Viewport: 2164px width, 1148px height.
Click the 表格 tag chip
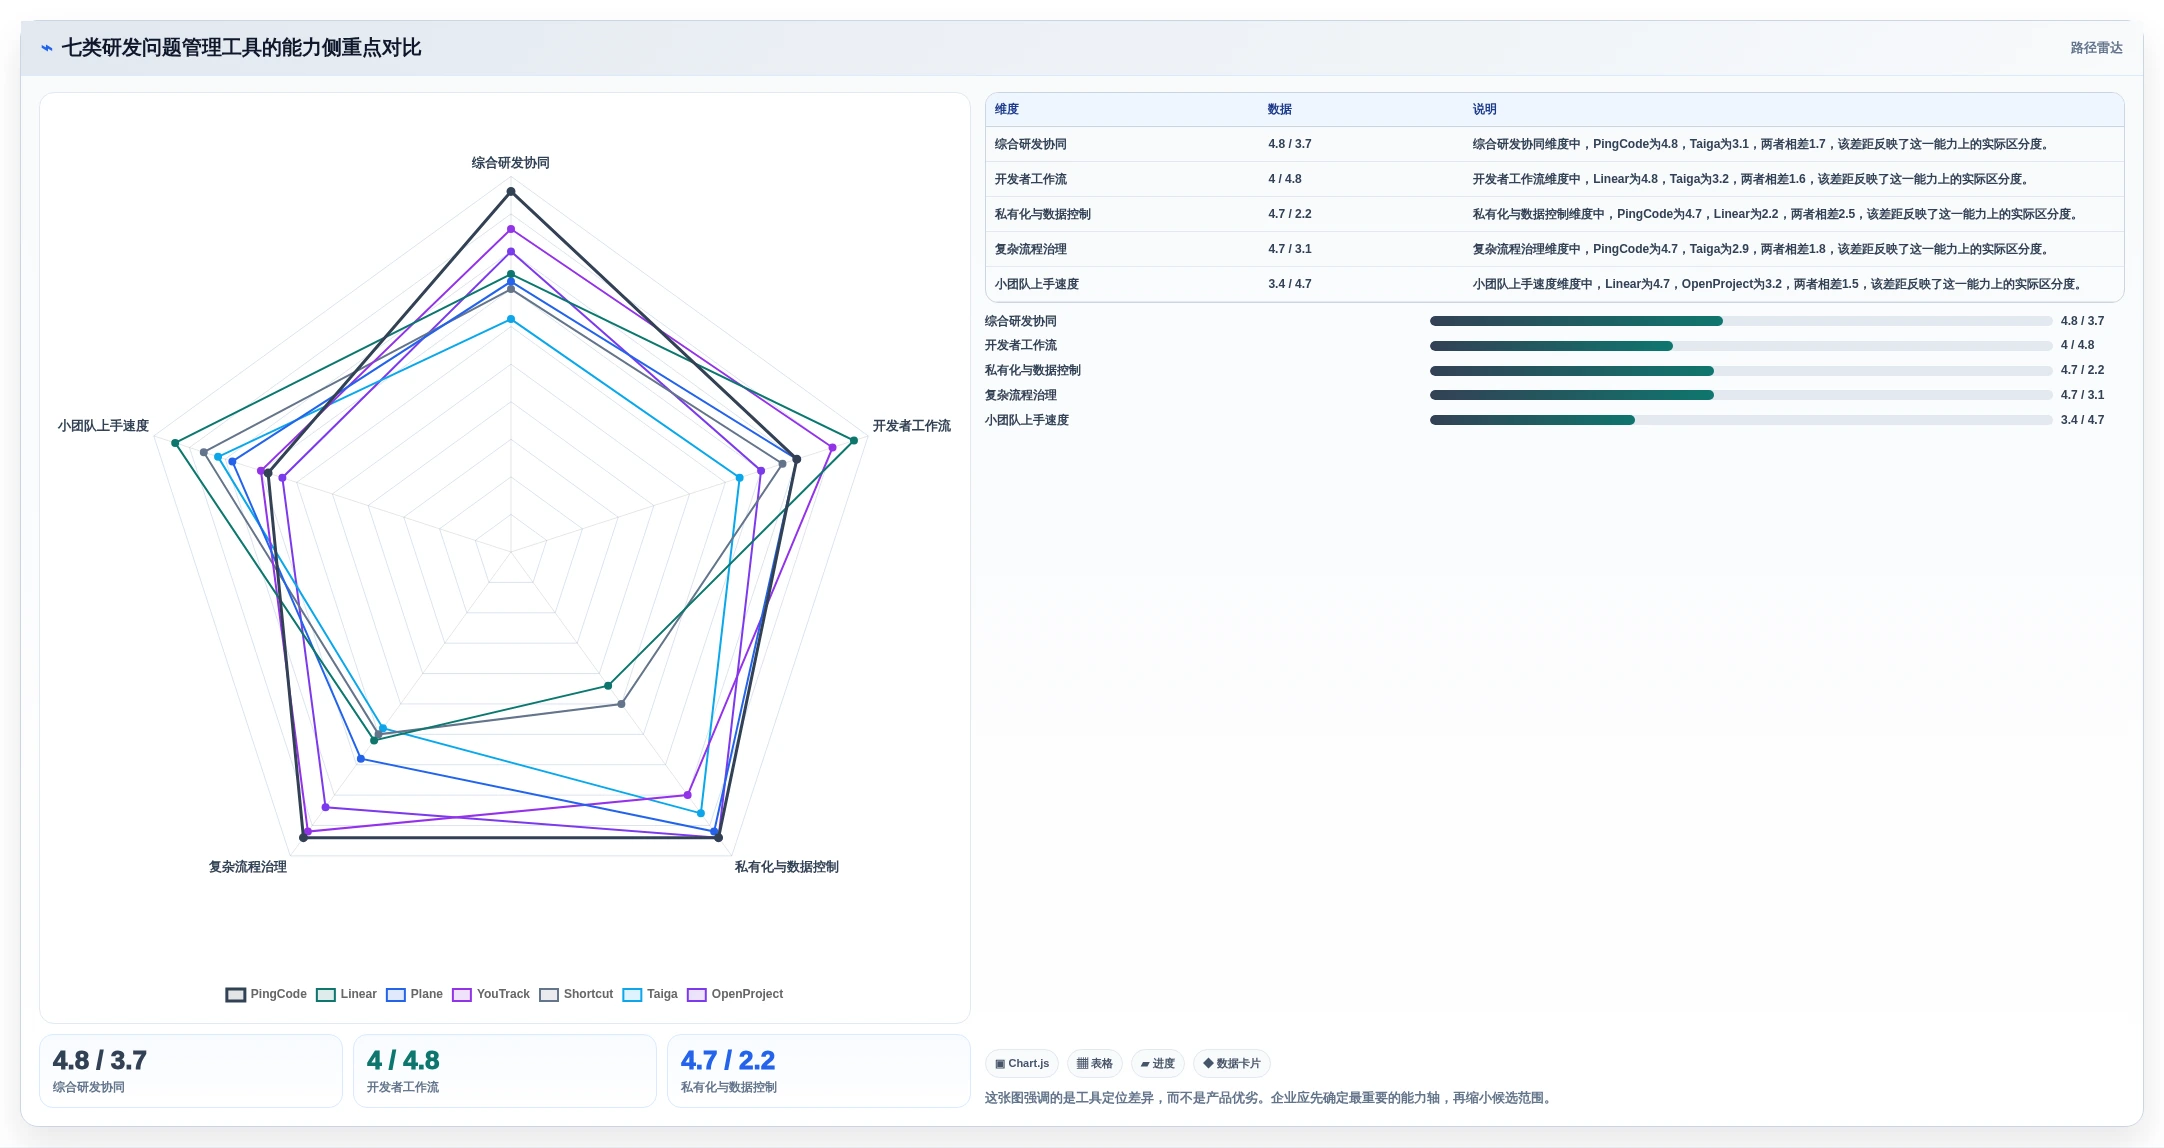[1095, 1063]
